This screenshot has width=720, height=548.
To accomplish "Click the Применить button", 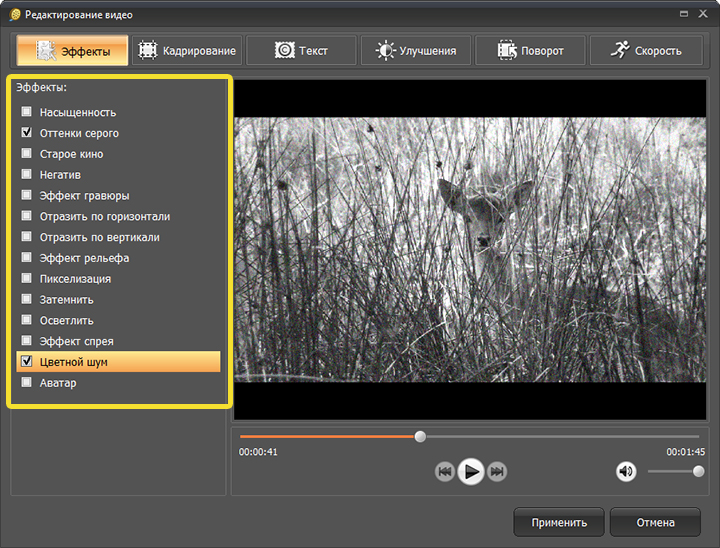I will tap(558, 522).
